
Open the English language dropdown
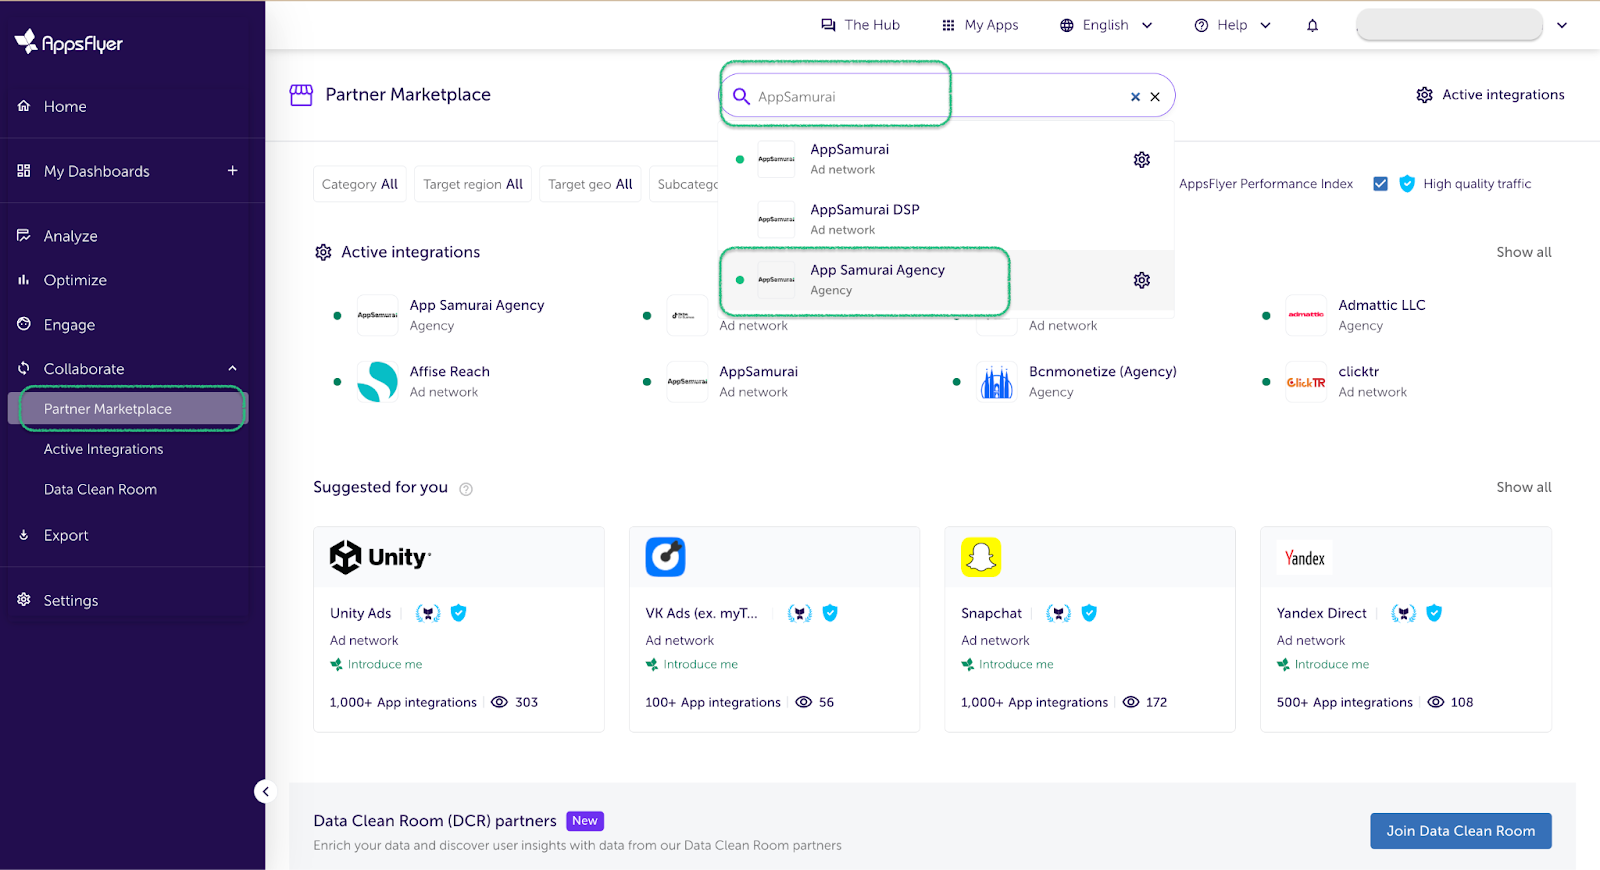(x=1106, y=25)
